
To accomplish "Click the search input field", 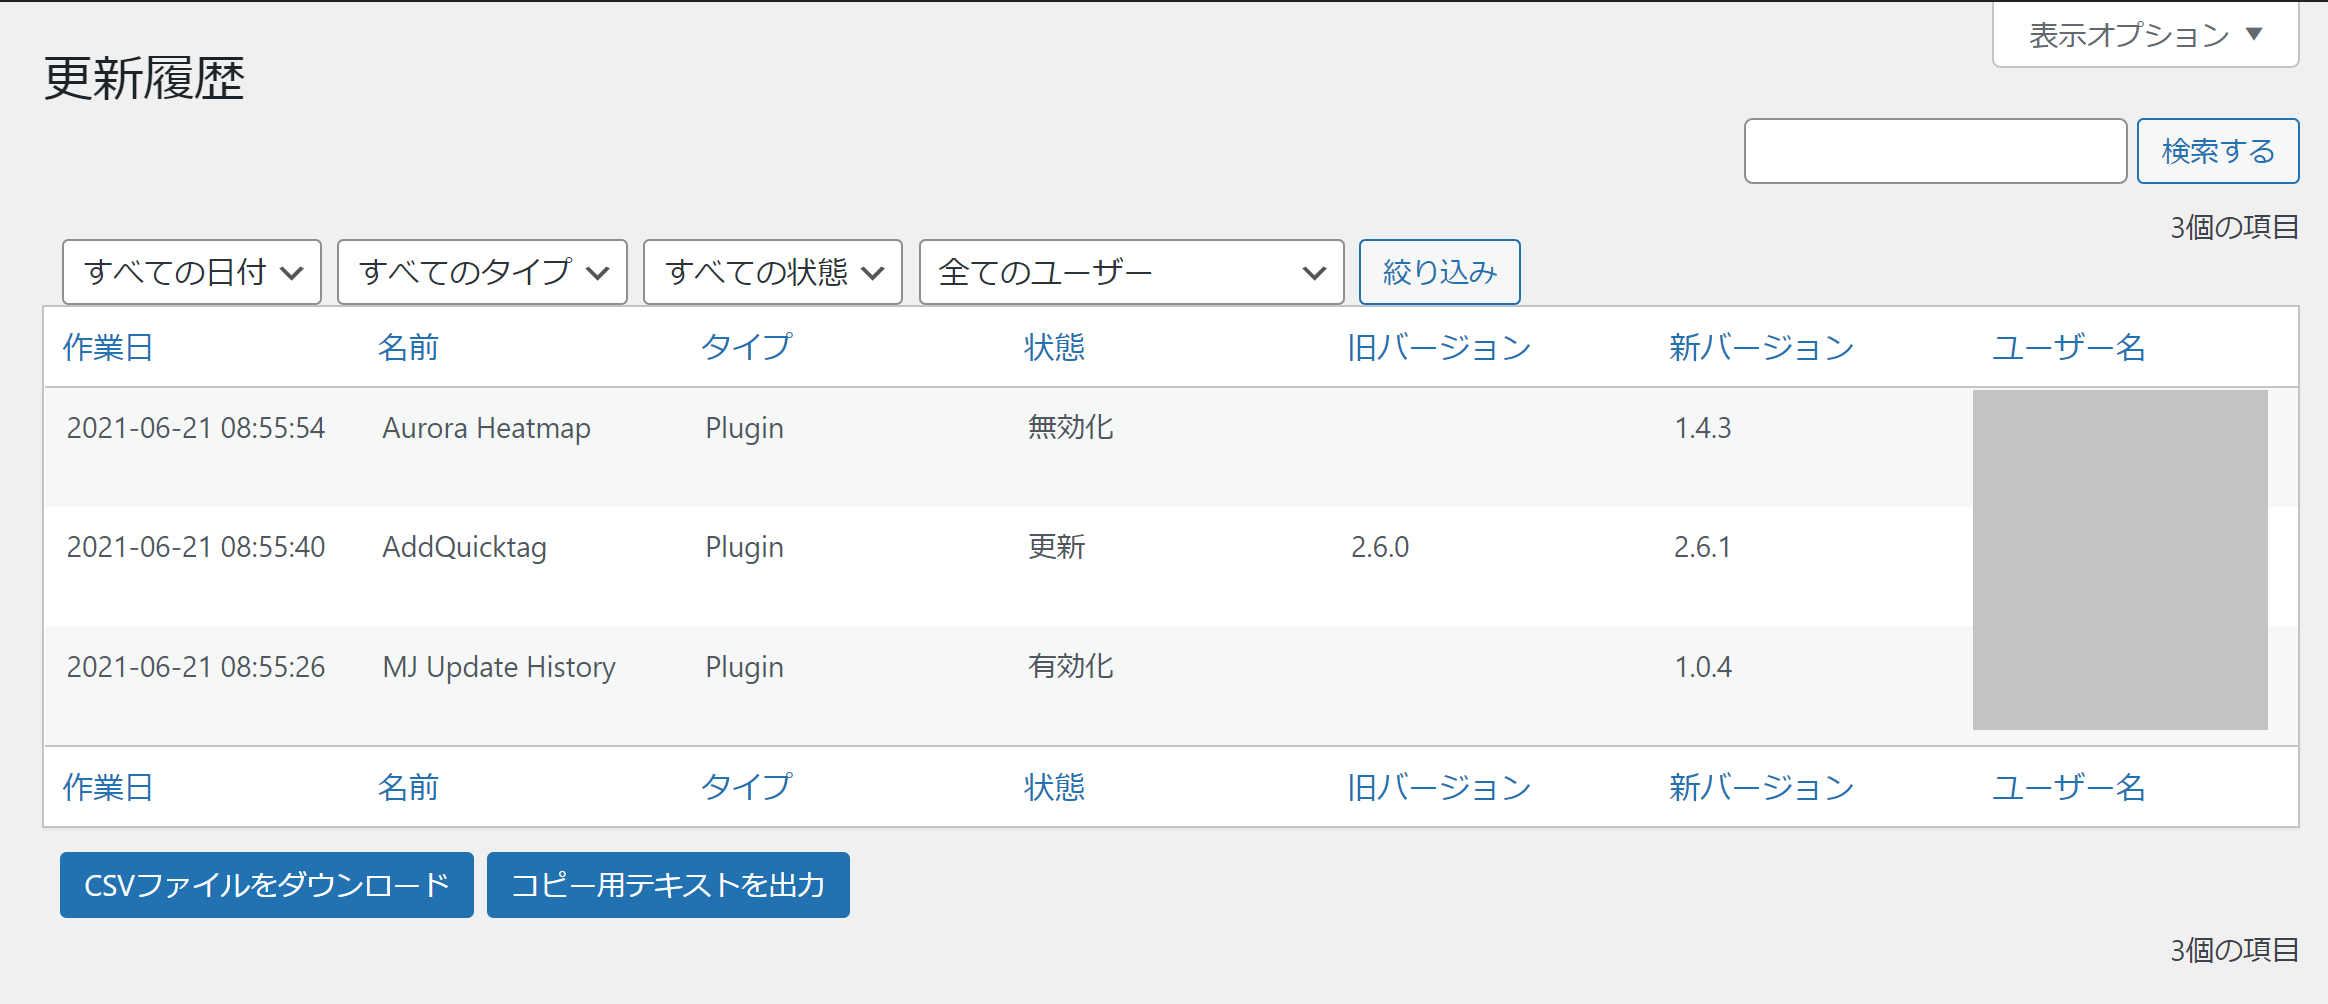I will point(1934,151).
